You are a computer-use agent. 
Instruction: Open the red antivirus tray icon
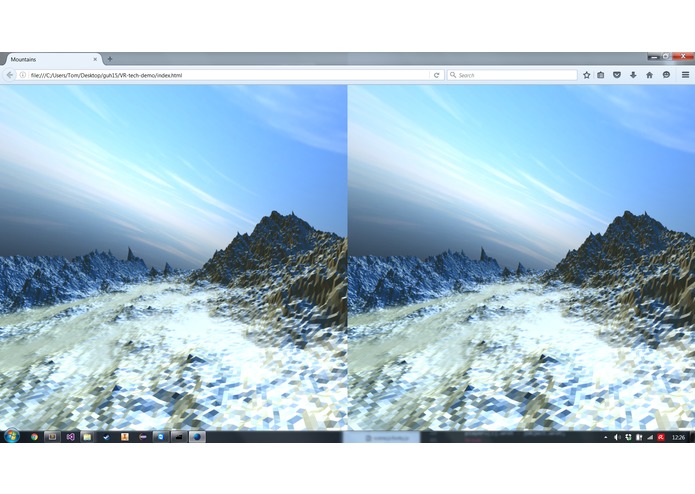pos(661,437)
